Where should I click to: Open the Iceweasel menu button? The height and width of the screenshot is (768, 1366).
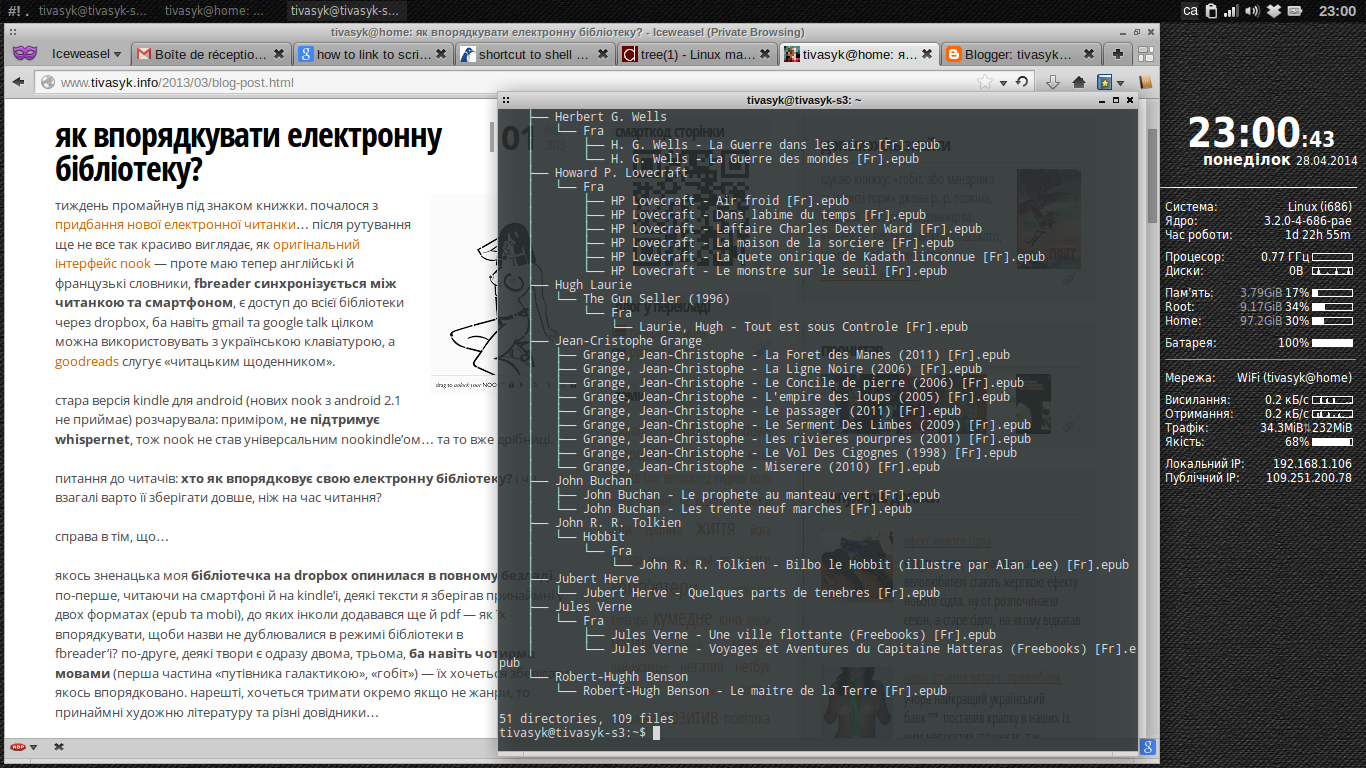pos(86,54)
